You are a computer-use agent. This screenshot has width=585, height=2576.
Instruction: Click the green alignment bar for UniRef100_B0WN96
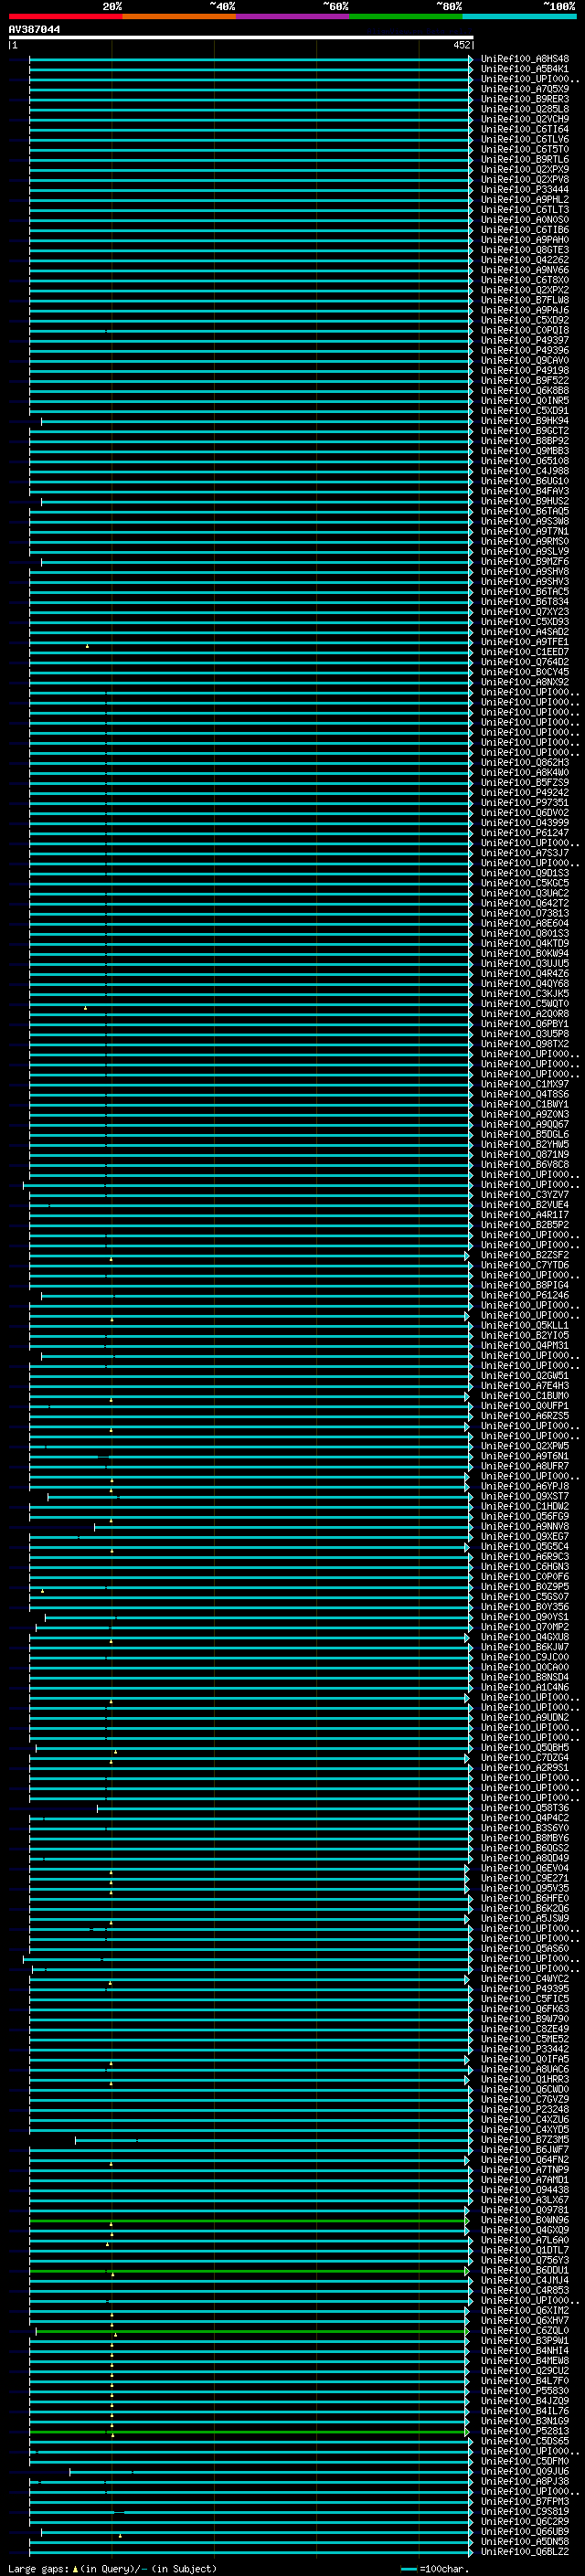(249, 2220)
